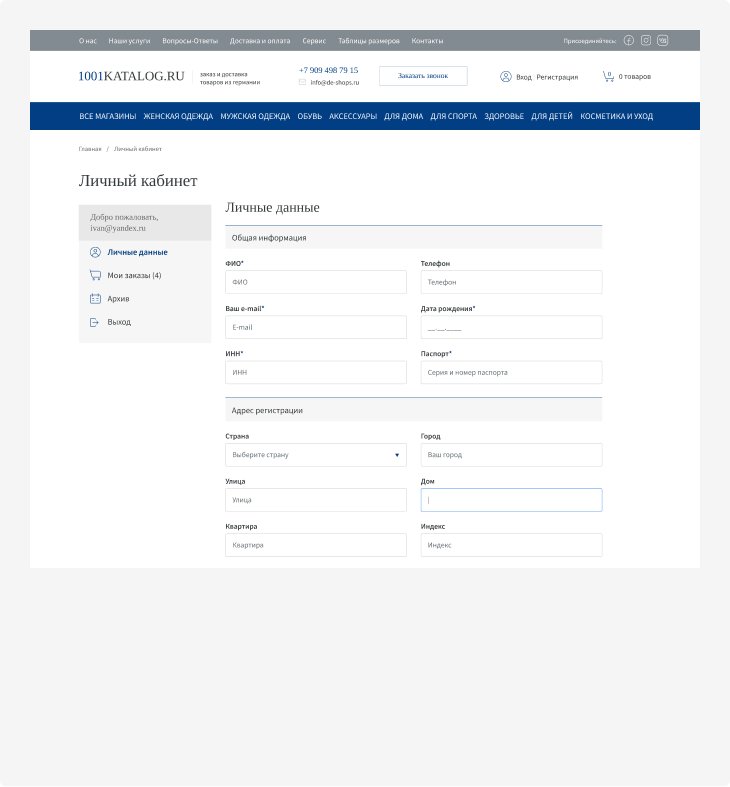Click the Вход login link
Screen dimensions: 730x787
[x=524, y=77]
